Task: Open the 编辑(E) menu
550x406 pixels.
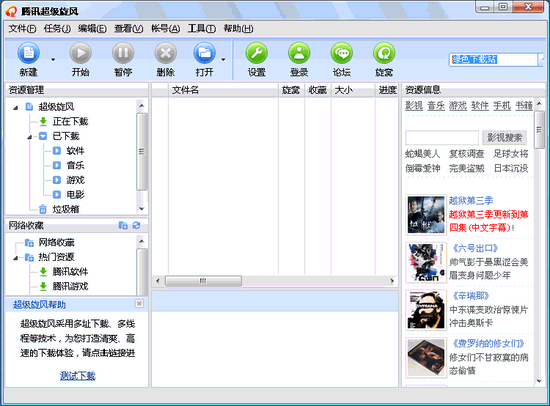Action: [92, 29]
